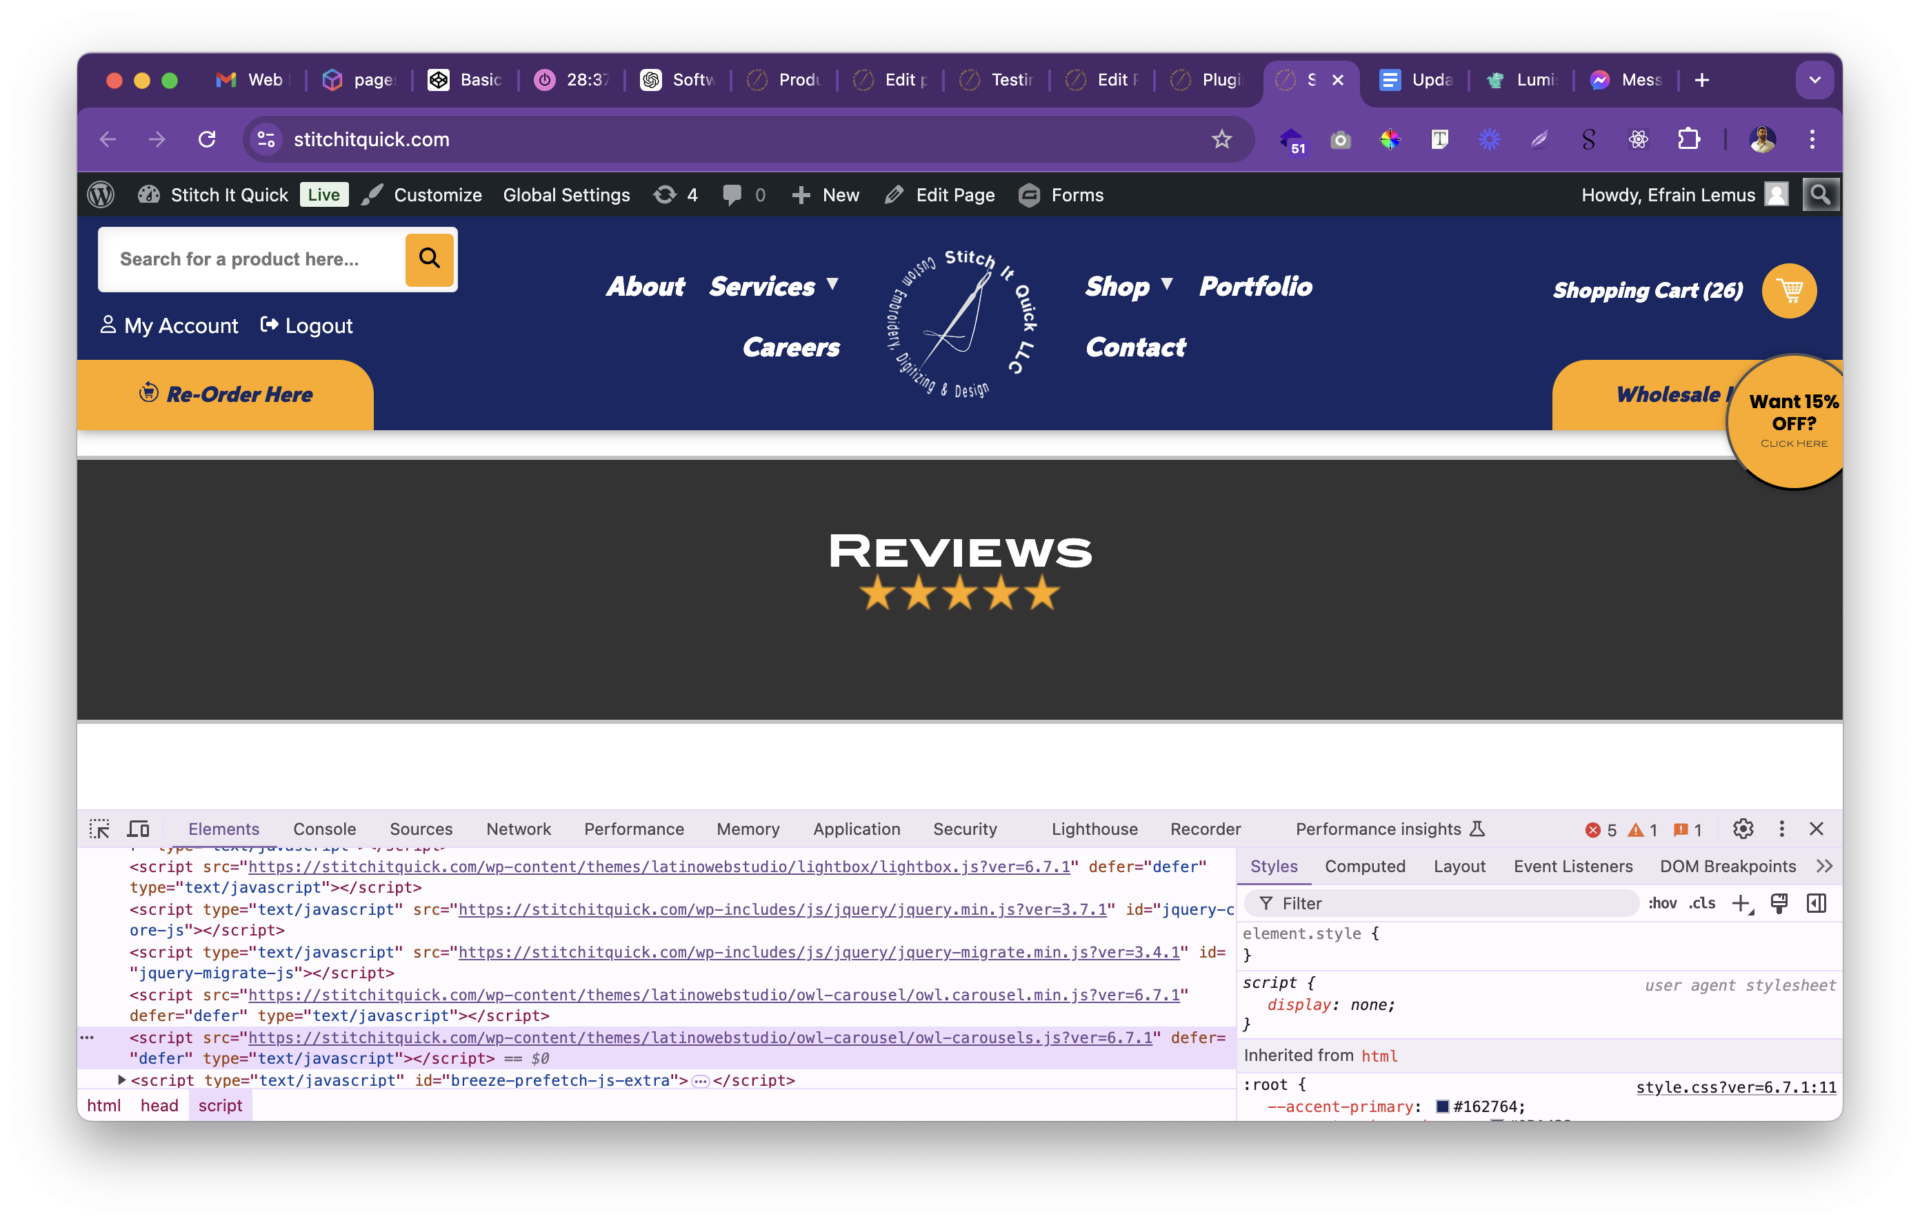Toggle the :hov element state panel

click(x=1663, y=904)
